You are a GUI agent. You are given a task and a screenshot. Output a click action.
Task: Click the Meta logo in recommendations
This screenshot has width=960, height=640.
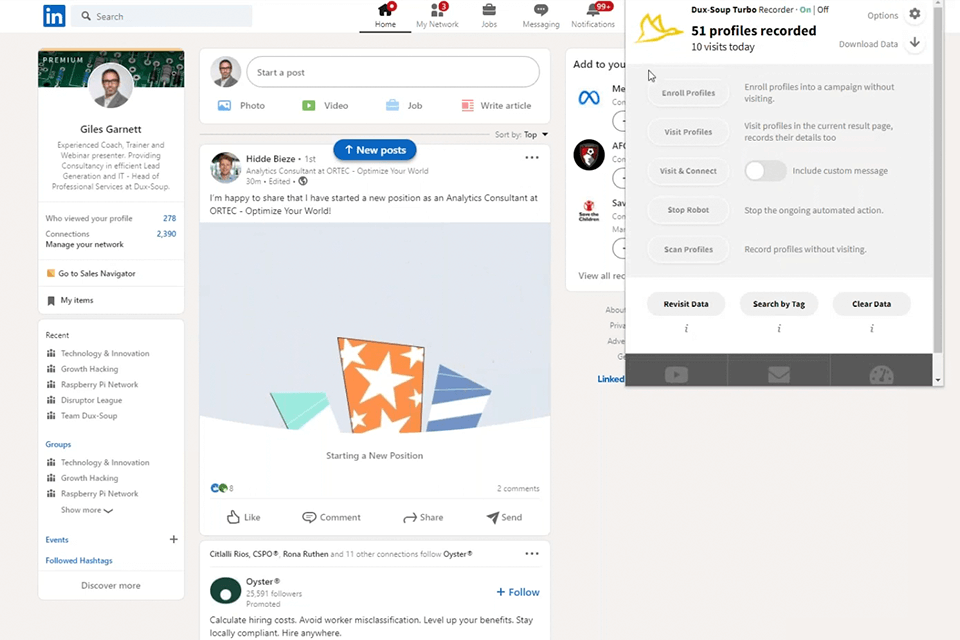(588, 97)
